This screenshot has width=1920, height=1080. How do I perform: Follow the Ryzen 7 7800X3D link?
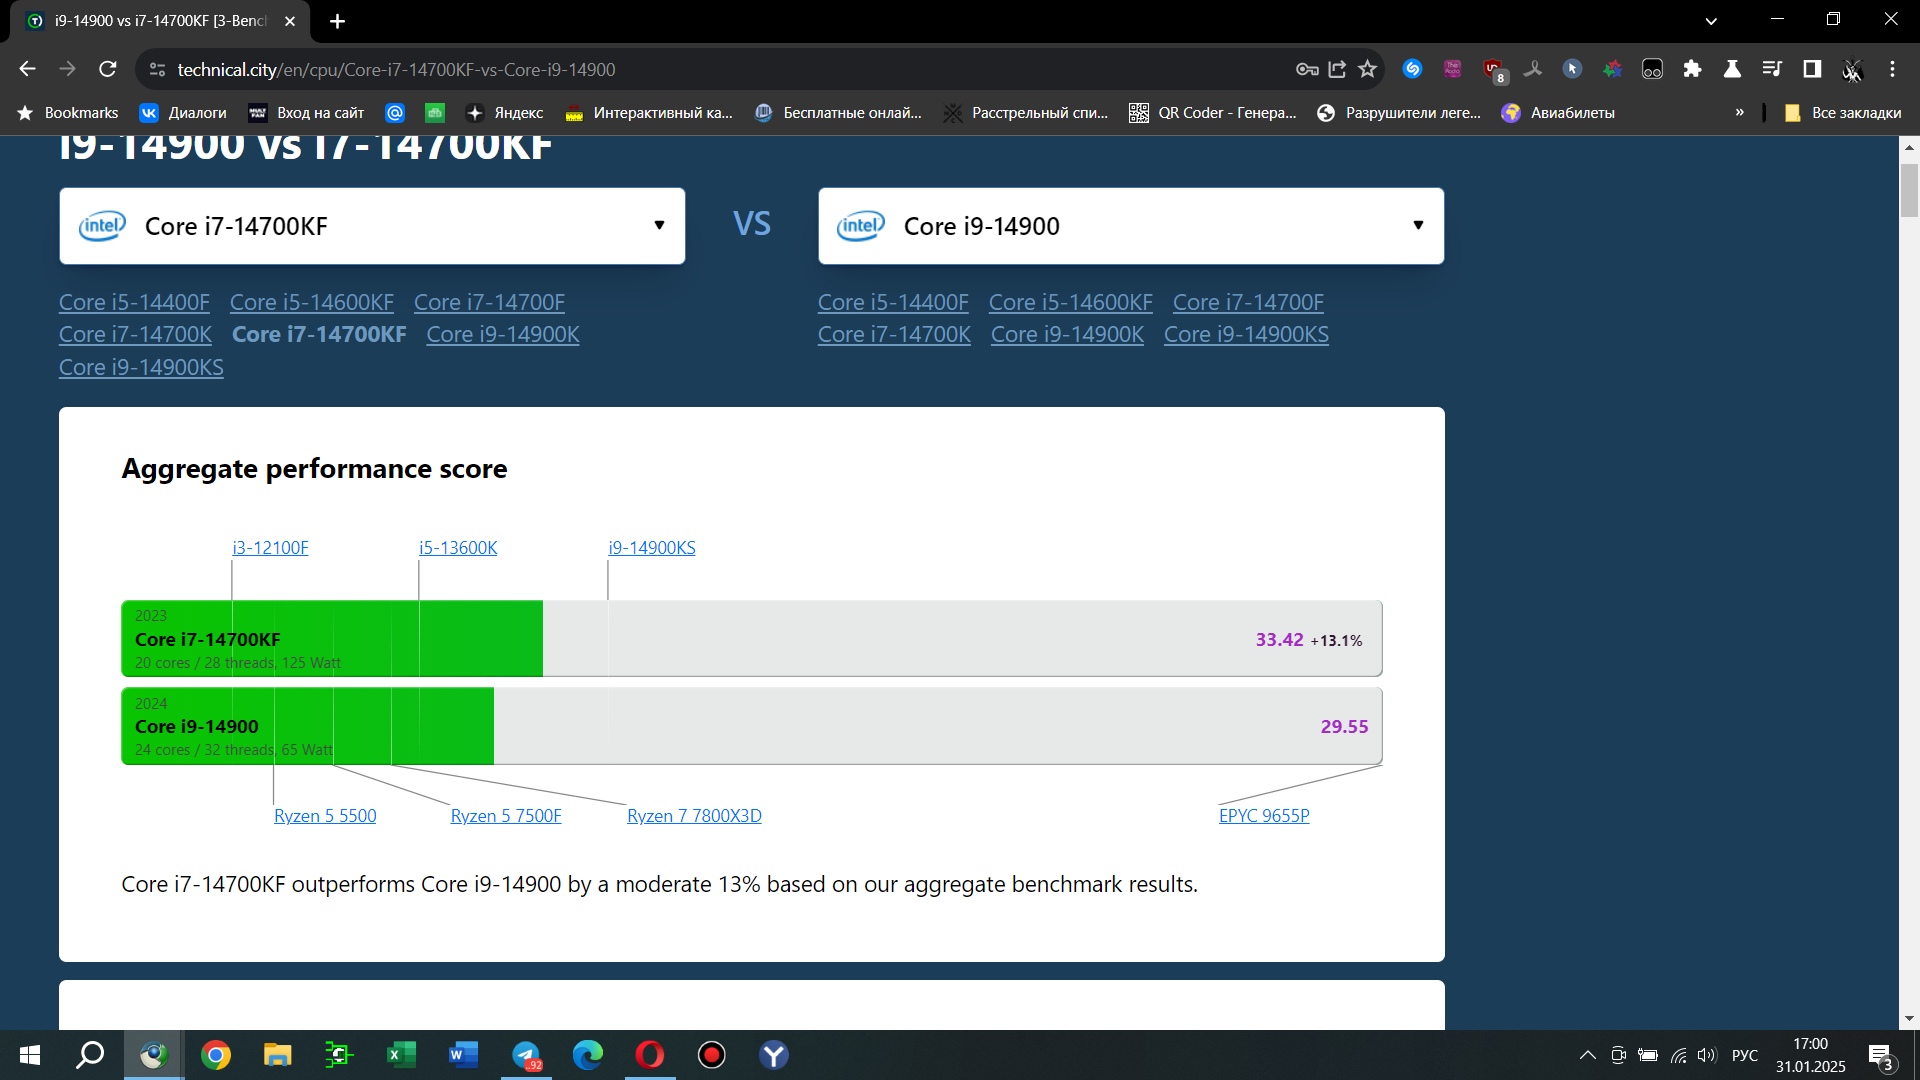pyautogui.click(x=694, y=816)
